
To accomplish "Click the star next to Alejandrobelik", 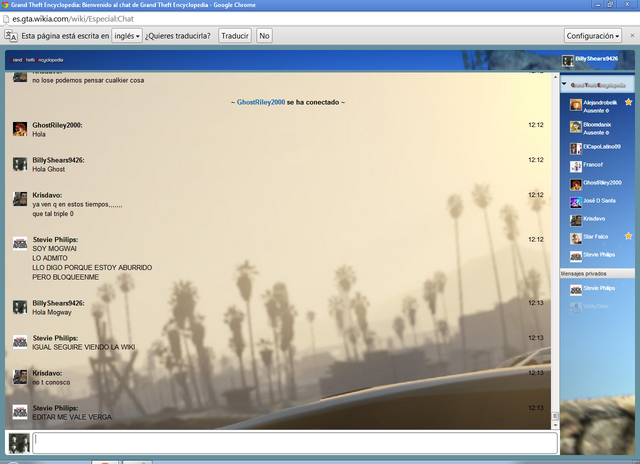I will tap(628, 102).
